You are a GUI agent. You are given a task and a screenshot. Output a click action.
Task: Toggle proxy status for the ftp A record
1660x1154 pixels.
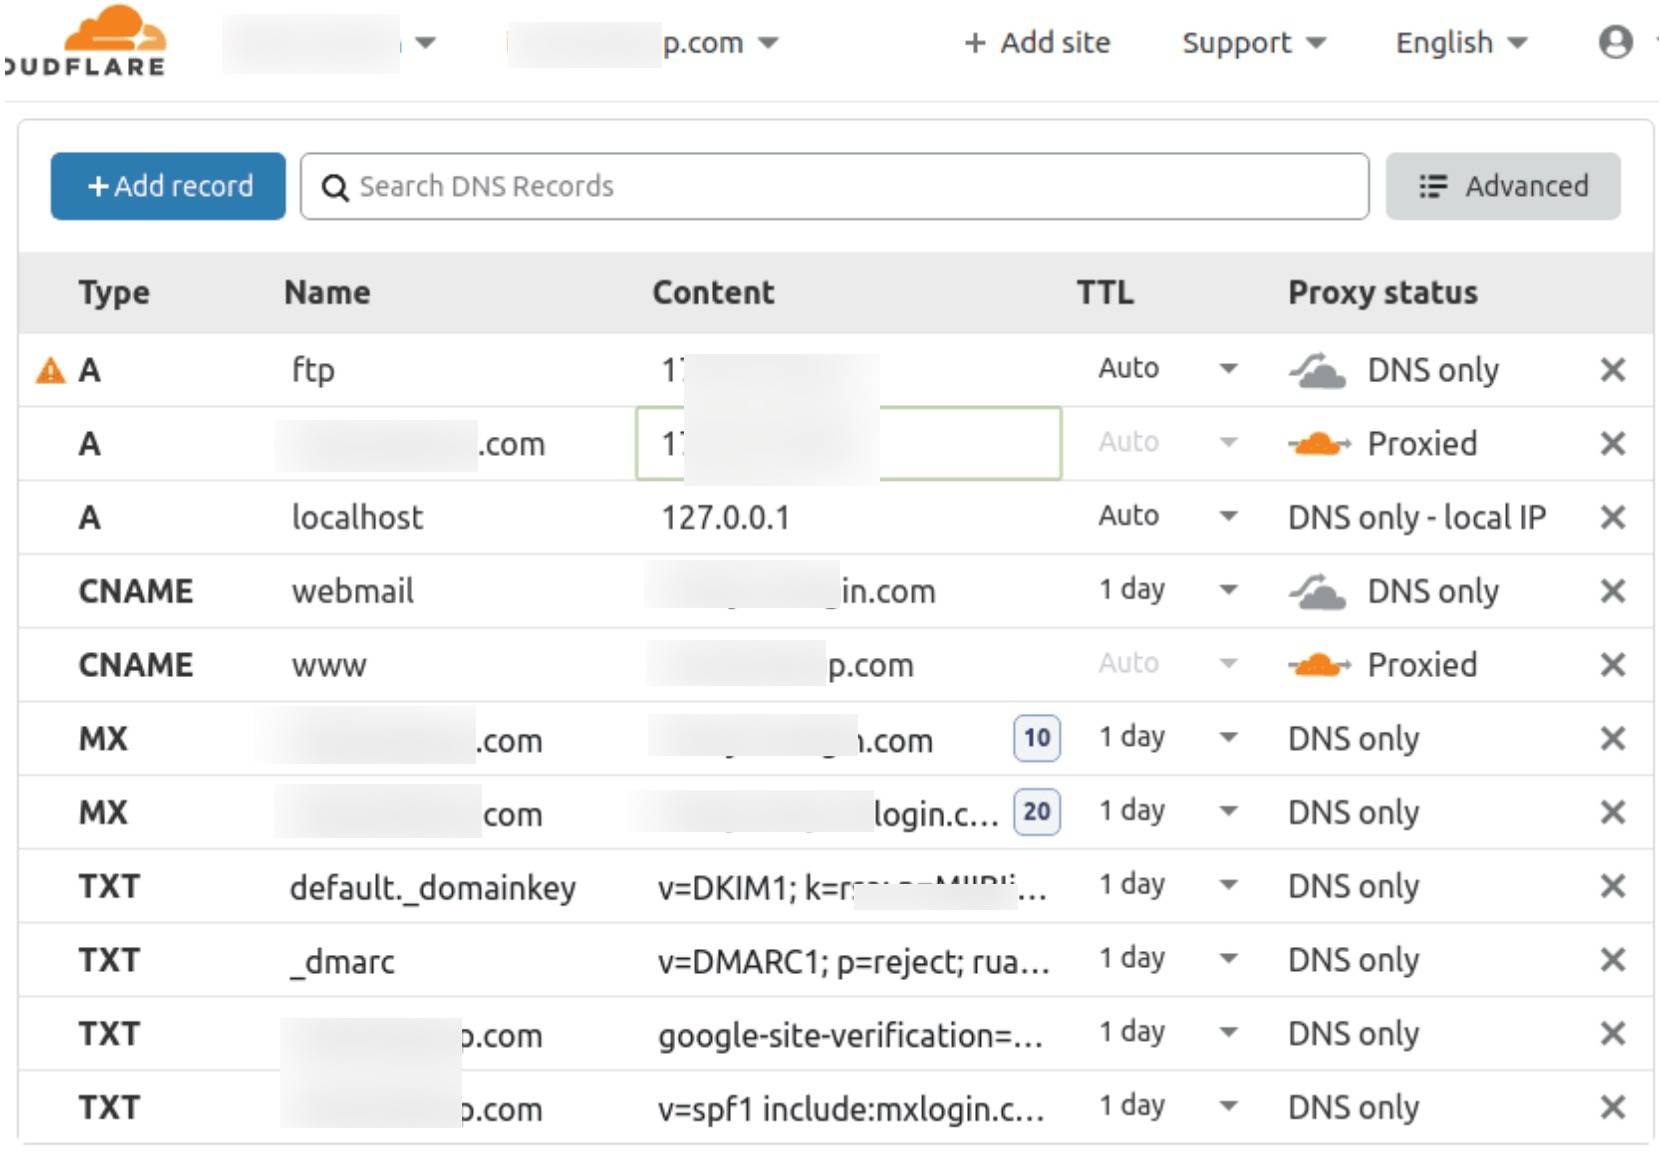click(x=1315, y=369)
